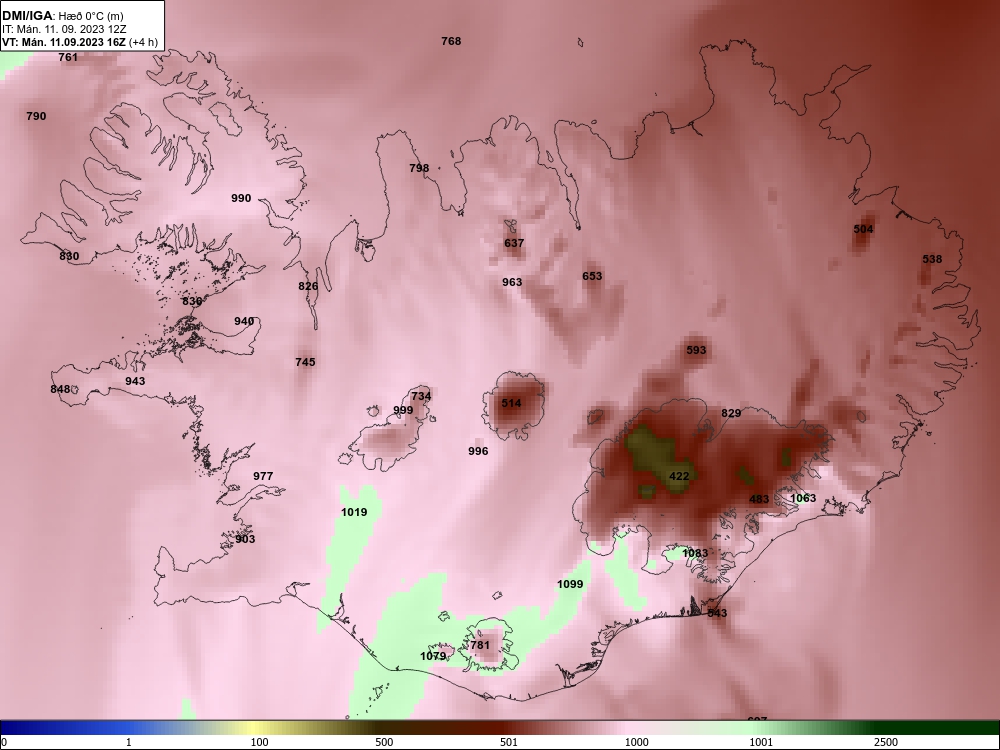
Task: Click the 538 value near the east coast
Action: (x=932, y=259)
